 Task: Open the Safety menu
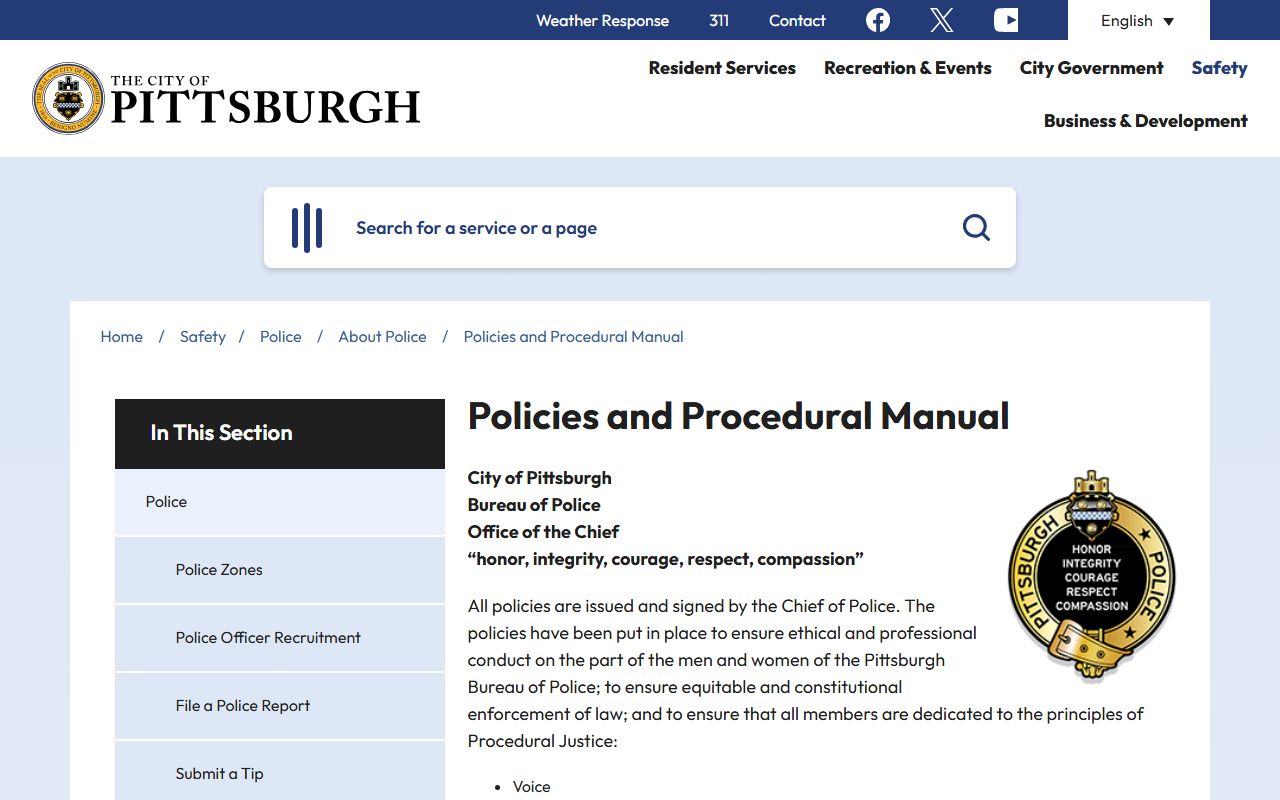1219,68
